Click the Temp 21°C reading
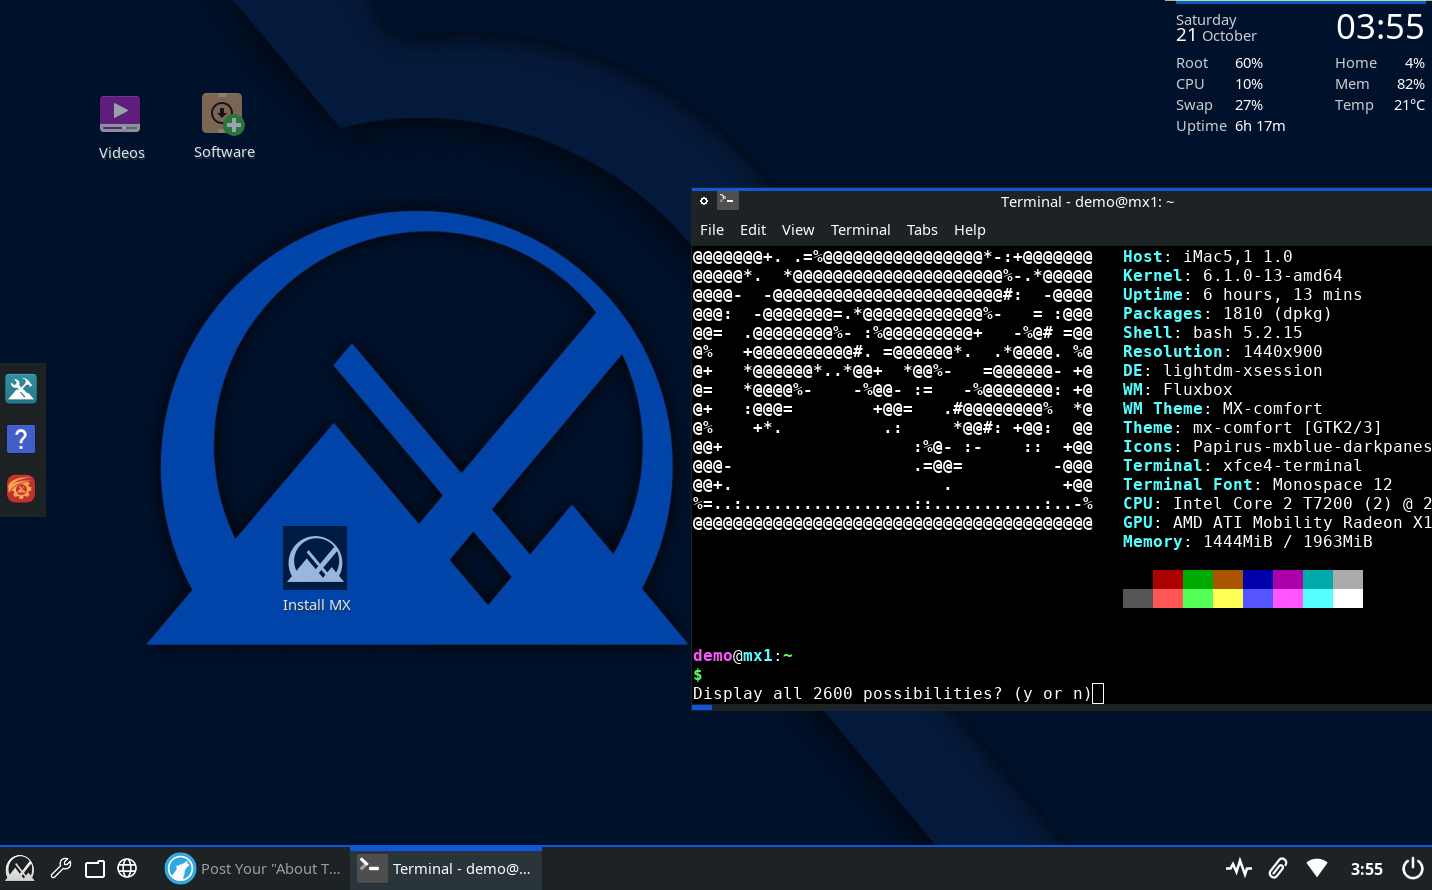 (x=1380, y=105)
